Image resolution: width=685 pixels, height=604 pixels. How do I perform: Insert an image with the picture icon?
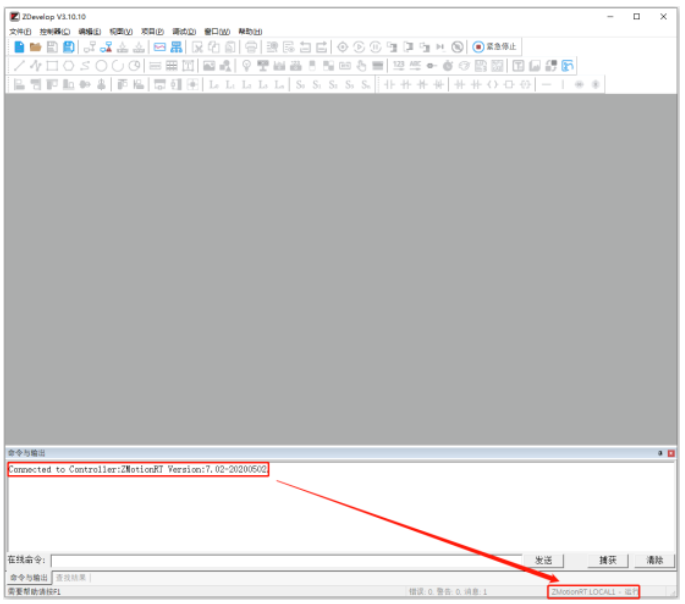(x=209, y=66)
